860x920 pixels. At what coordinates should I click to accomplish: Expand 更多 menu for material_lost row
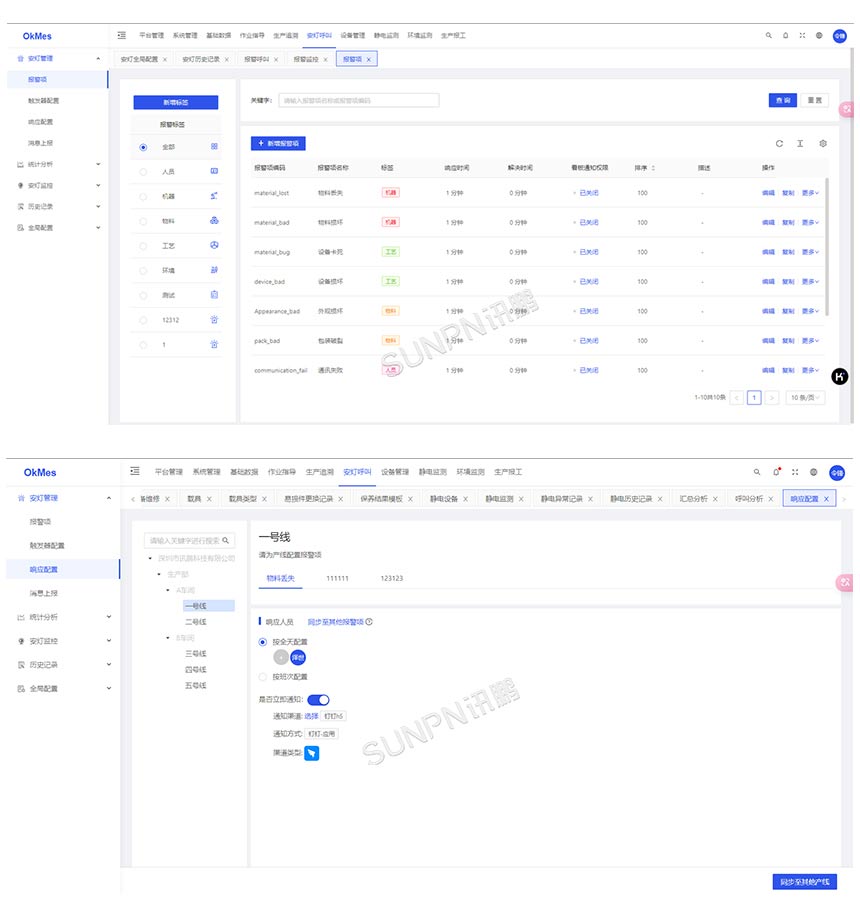810,194
